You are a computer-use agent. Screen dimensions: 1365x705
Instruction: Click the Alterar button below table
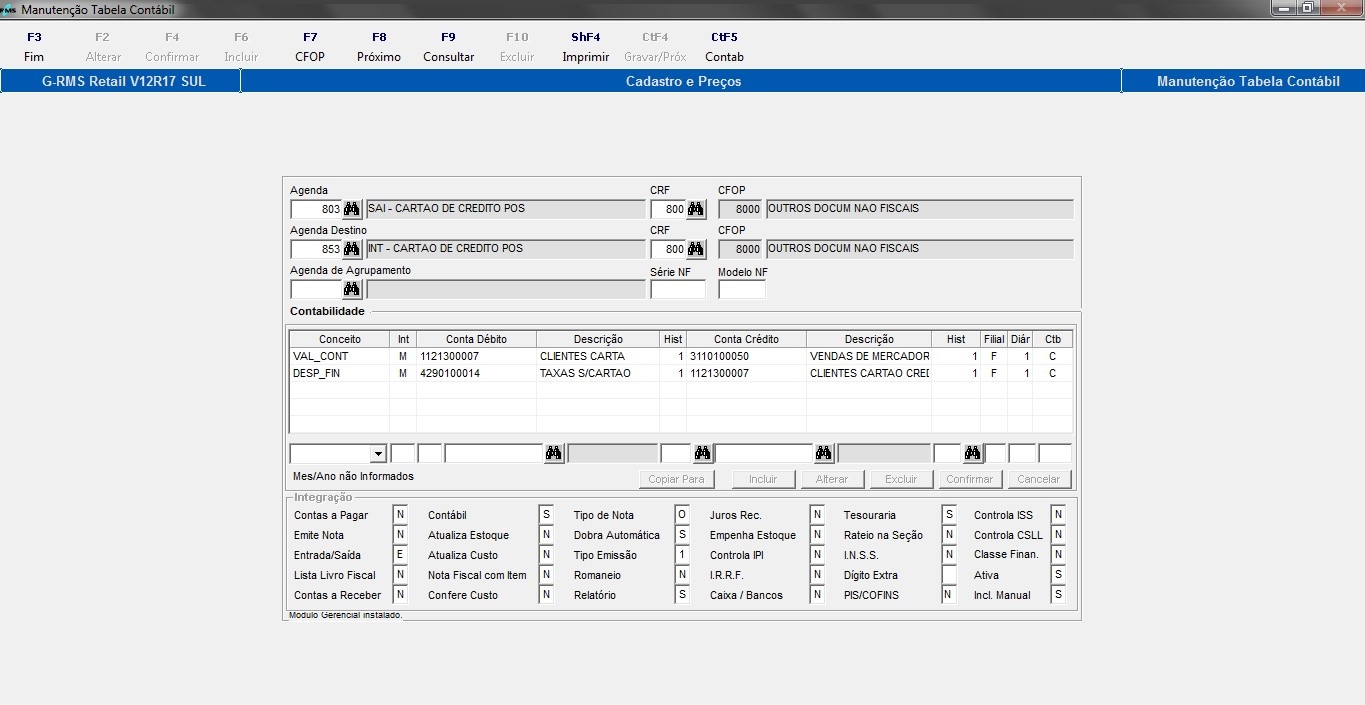(832, 479)
